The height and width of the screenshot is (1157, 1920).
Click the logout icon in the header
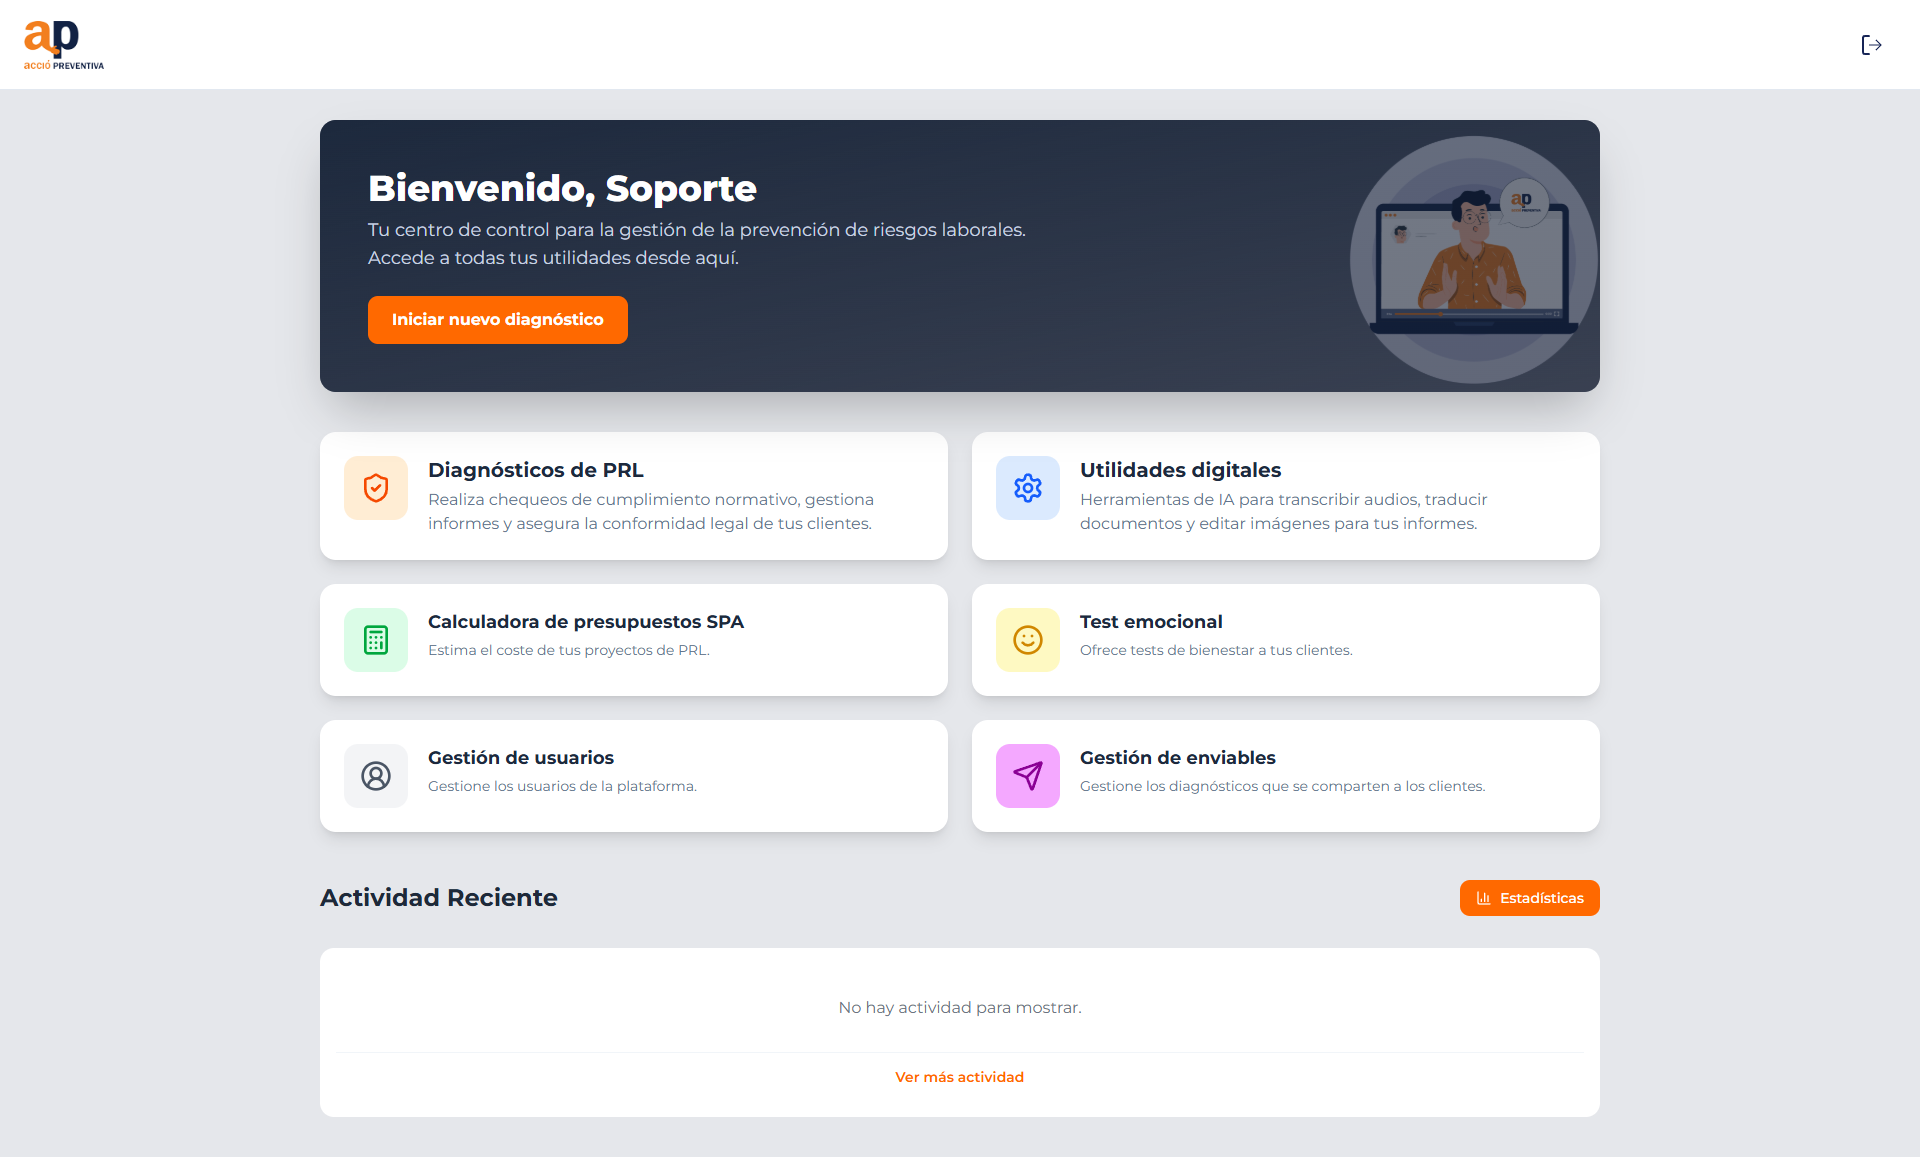click(x=1871, y=45)
